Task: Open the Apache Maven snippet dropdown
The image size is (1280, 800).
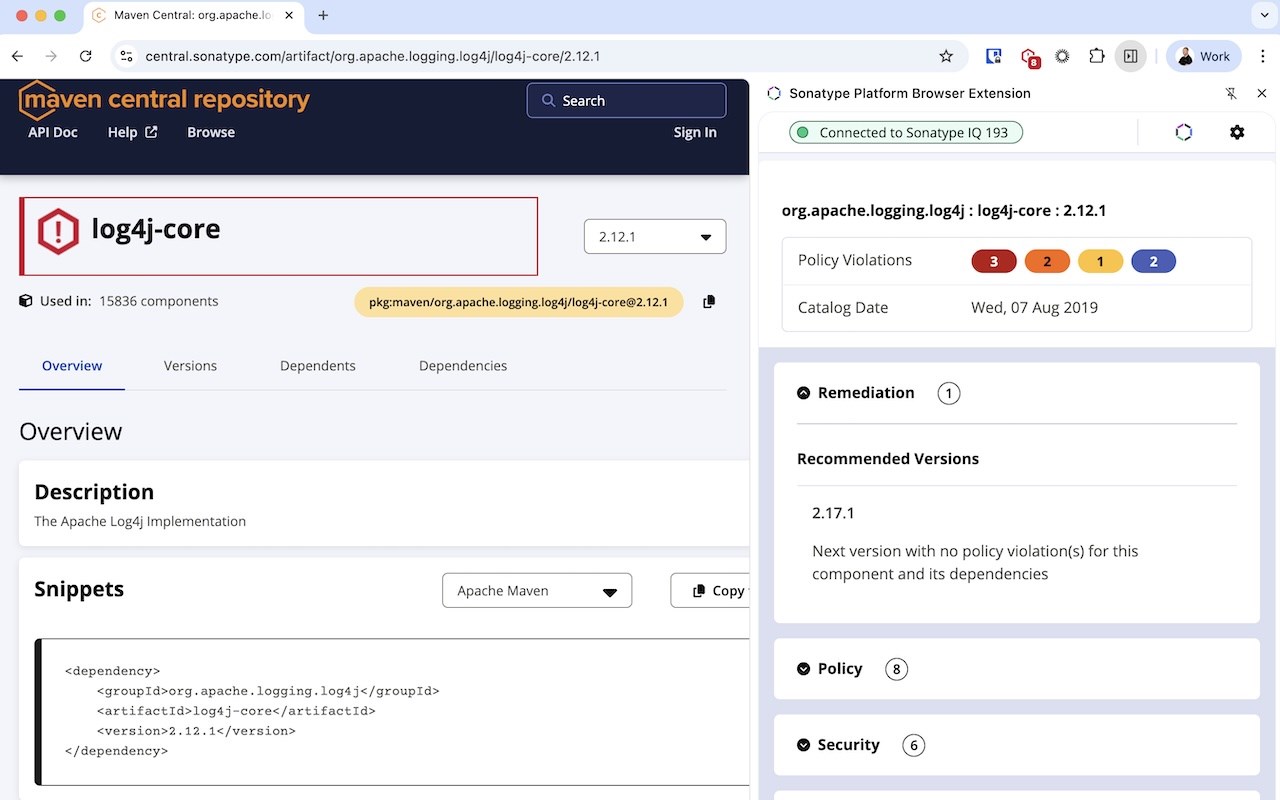Action: point(537,590)
